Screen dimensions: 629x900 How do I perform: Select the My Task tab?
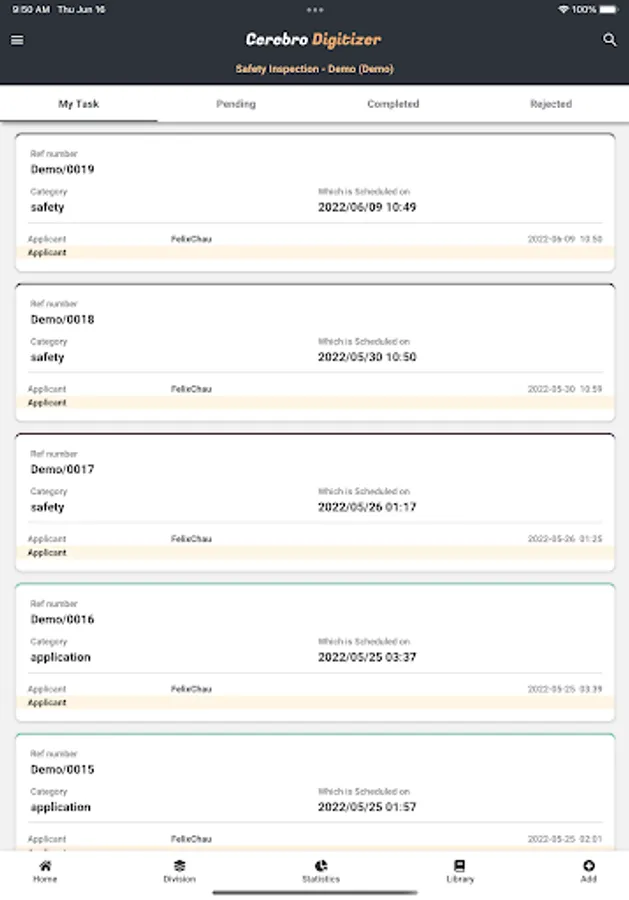click(79, 104)
